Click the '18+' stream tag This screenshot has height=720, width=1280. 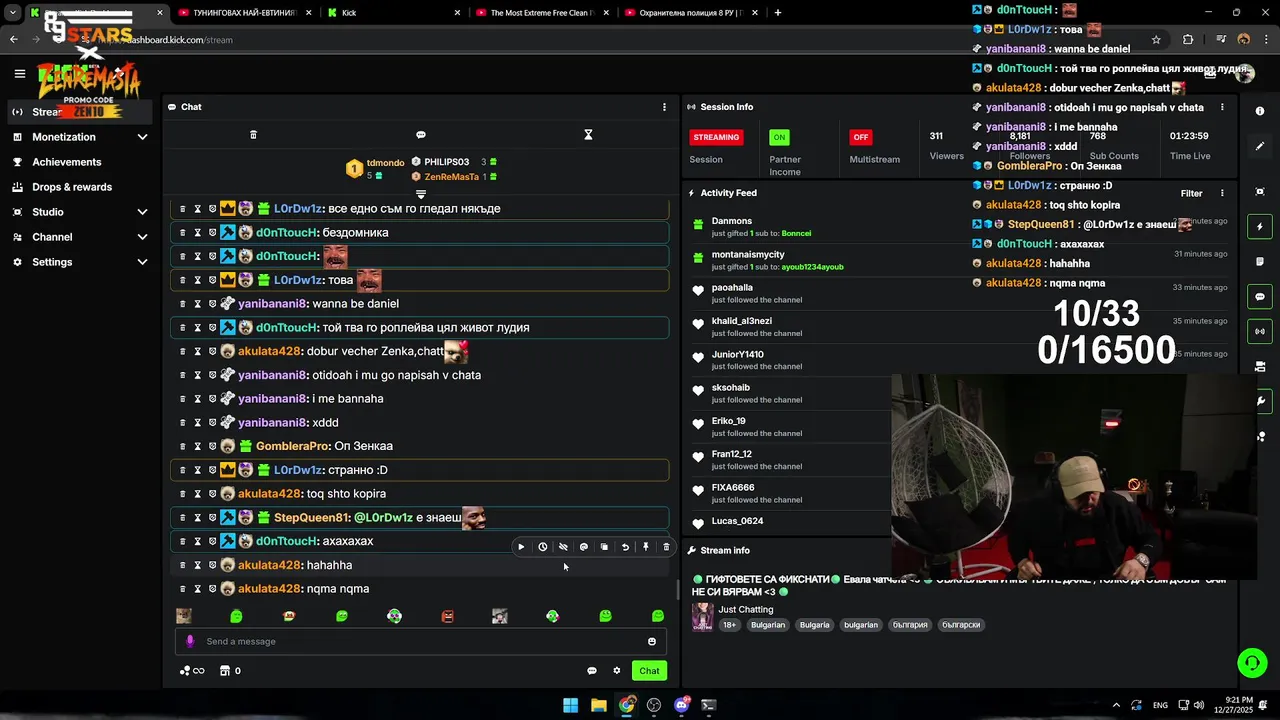tap(729, 625)
